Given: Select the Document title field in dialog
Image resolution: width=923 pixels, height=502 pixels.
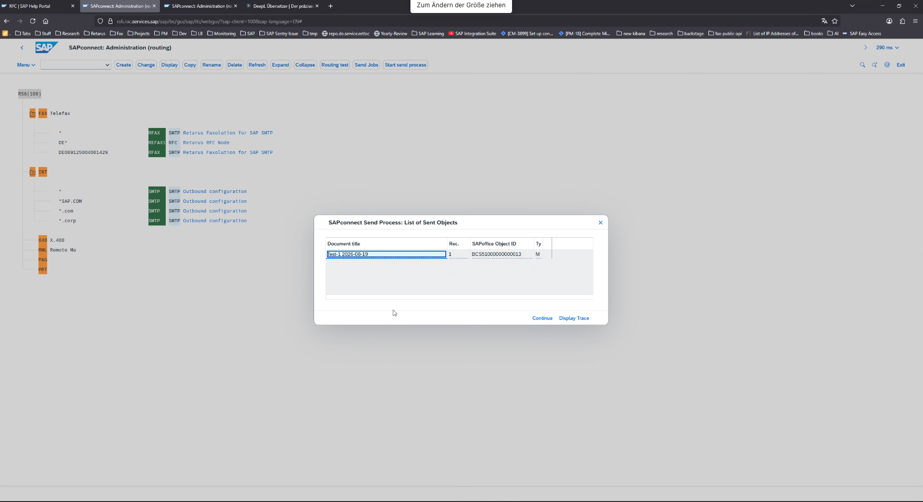Looking at the screenshot, I should tap(386, 254).
